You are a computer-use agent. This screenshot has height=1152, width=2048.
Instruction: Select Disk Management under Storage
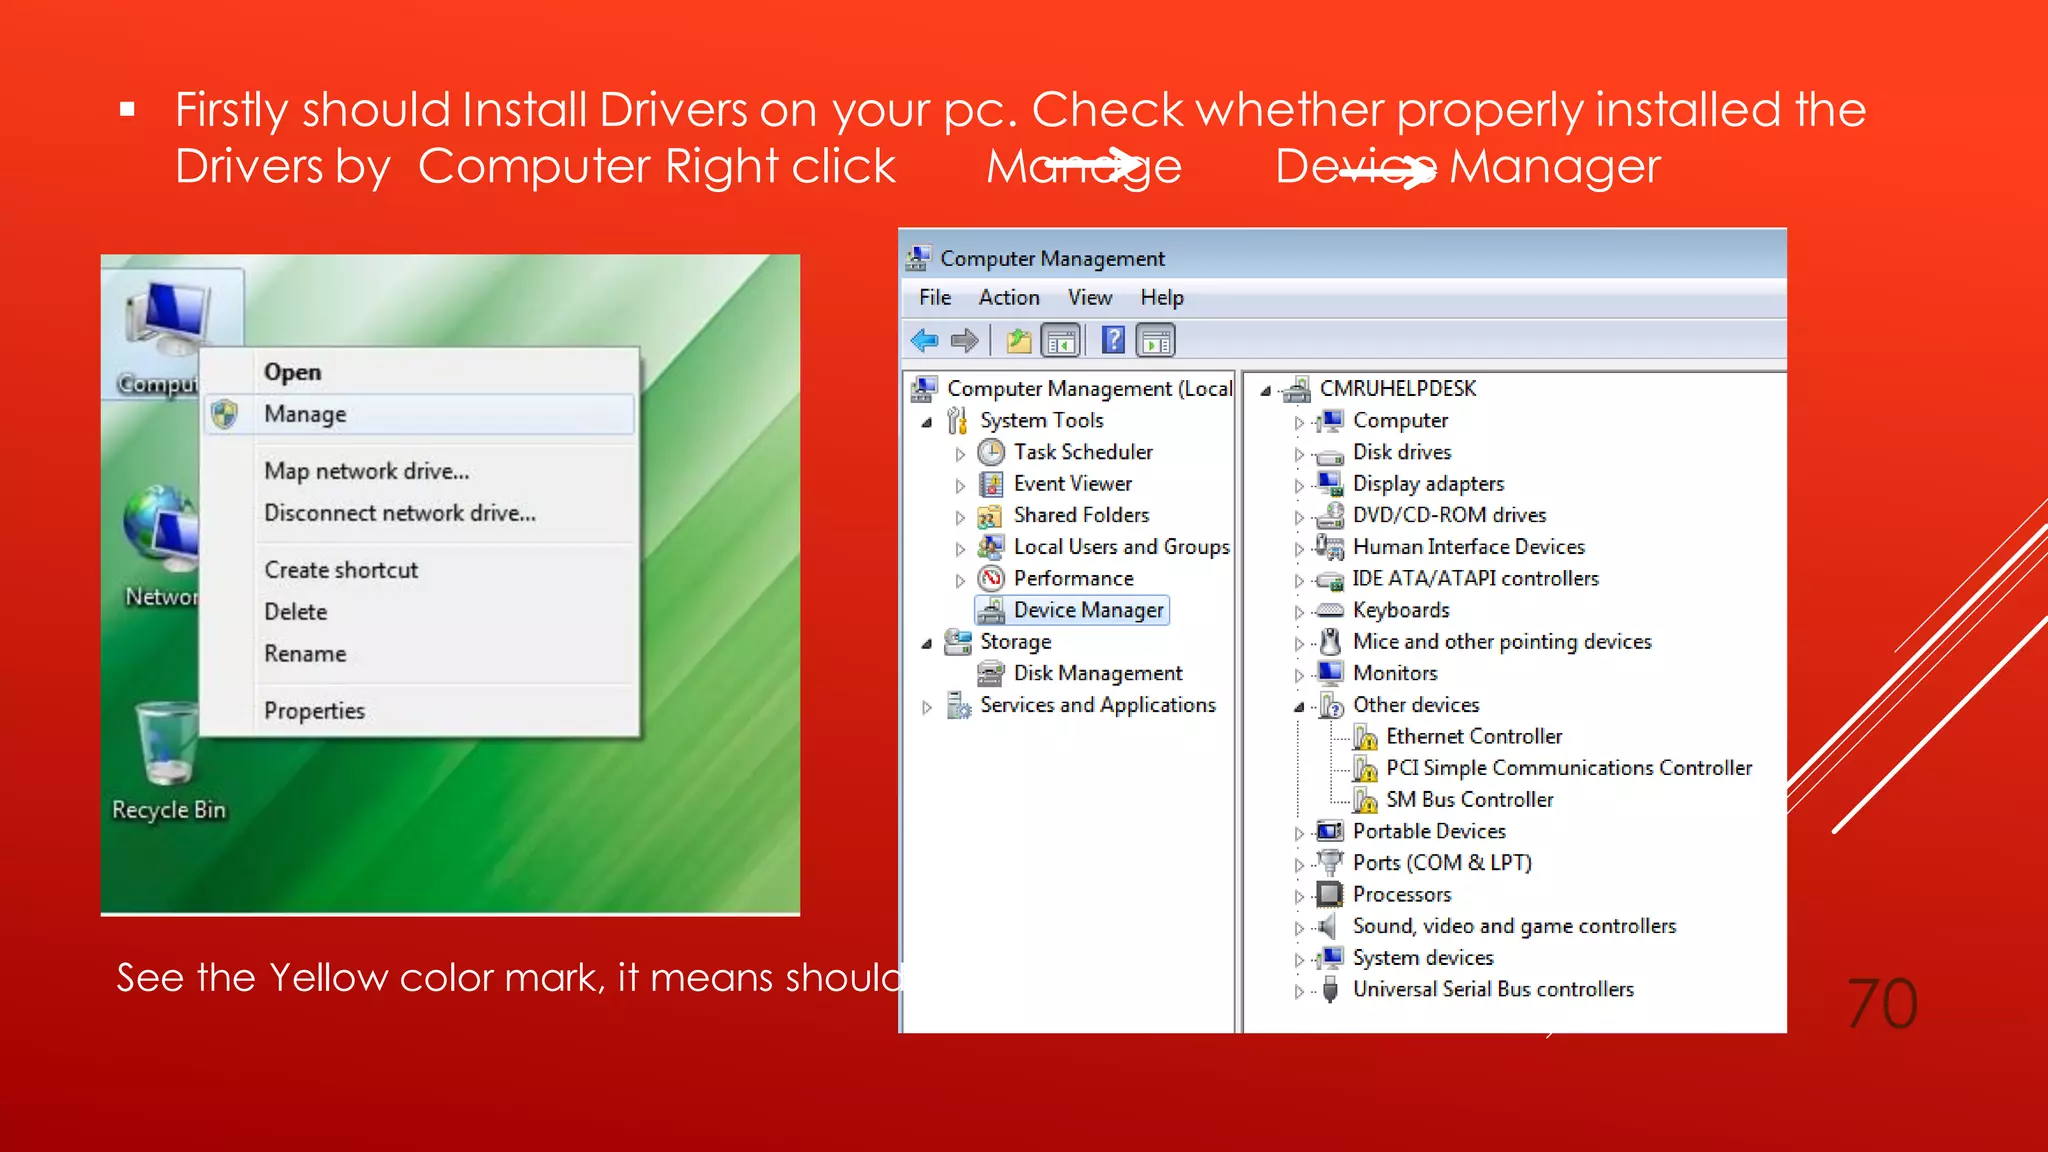[1097, 673]
